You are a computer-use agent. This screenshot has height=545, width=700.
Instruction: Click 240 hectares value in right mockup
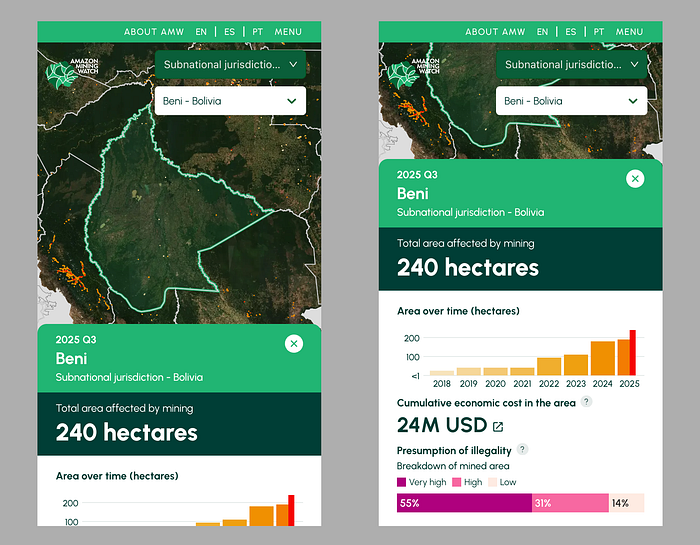click(468, 268)
